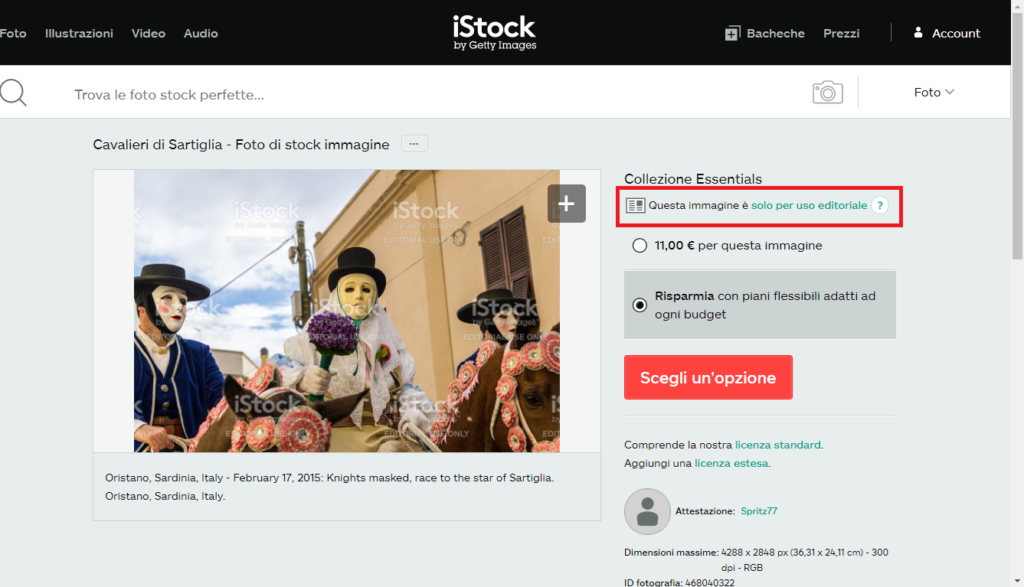Open the Audio menu item
This screenshot has width=1024, height=587.
200,33
